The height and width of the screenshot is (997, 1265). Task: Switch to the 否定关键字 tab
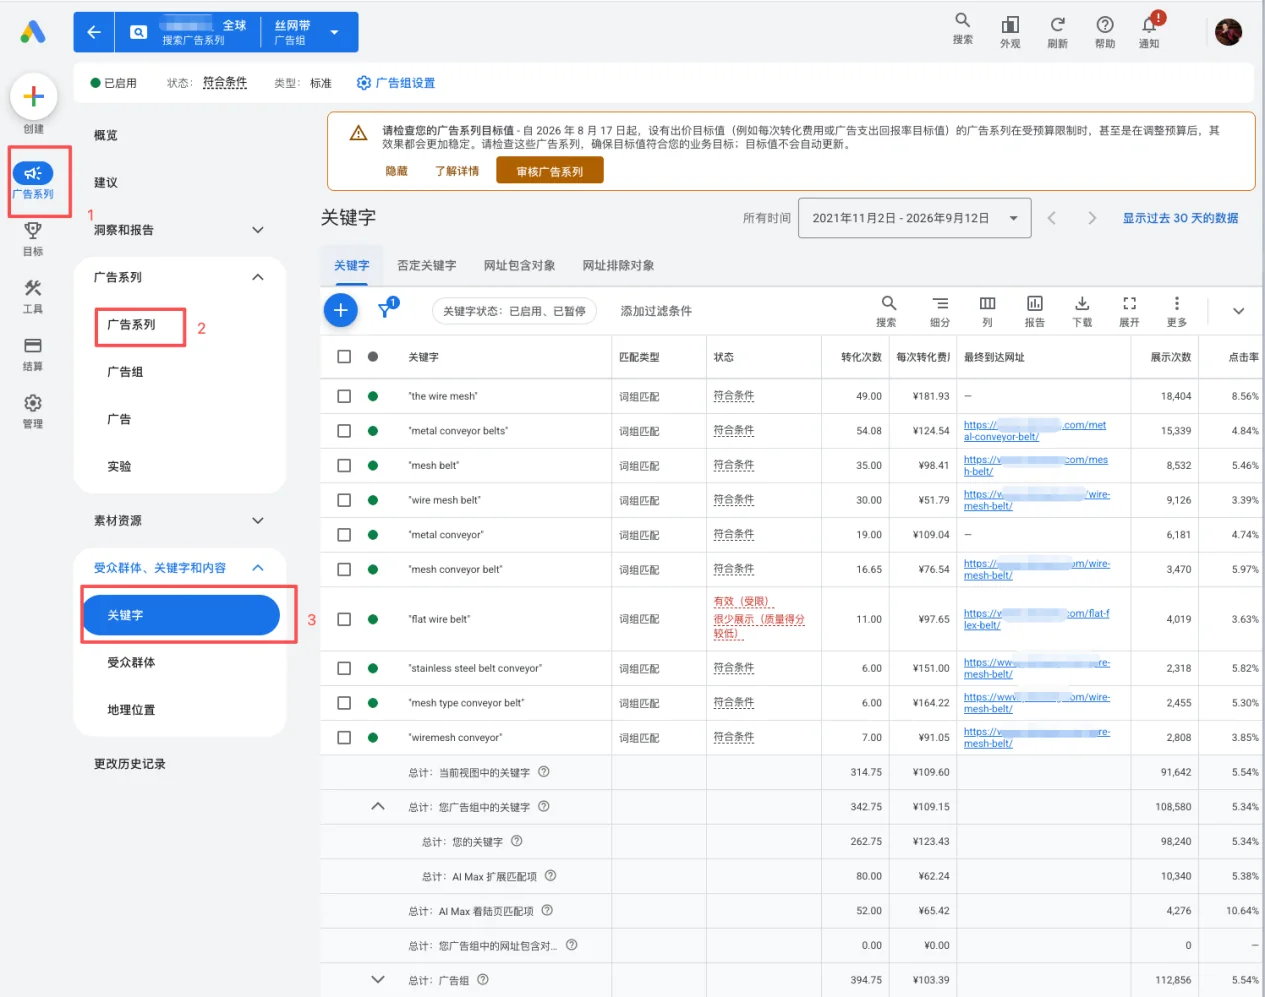(x=426, y=266)
